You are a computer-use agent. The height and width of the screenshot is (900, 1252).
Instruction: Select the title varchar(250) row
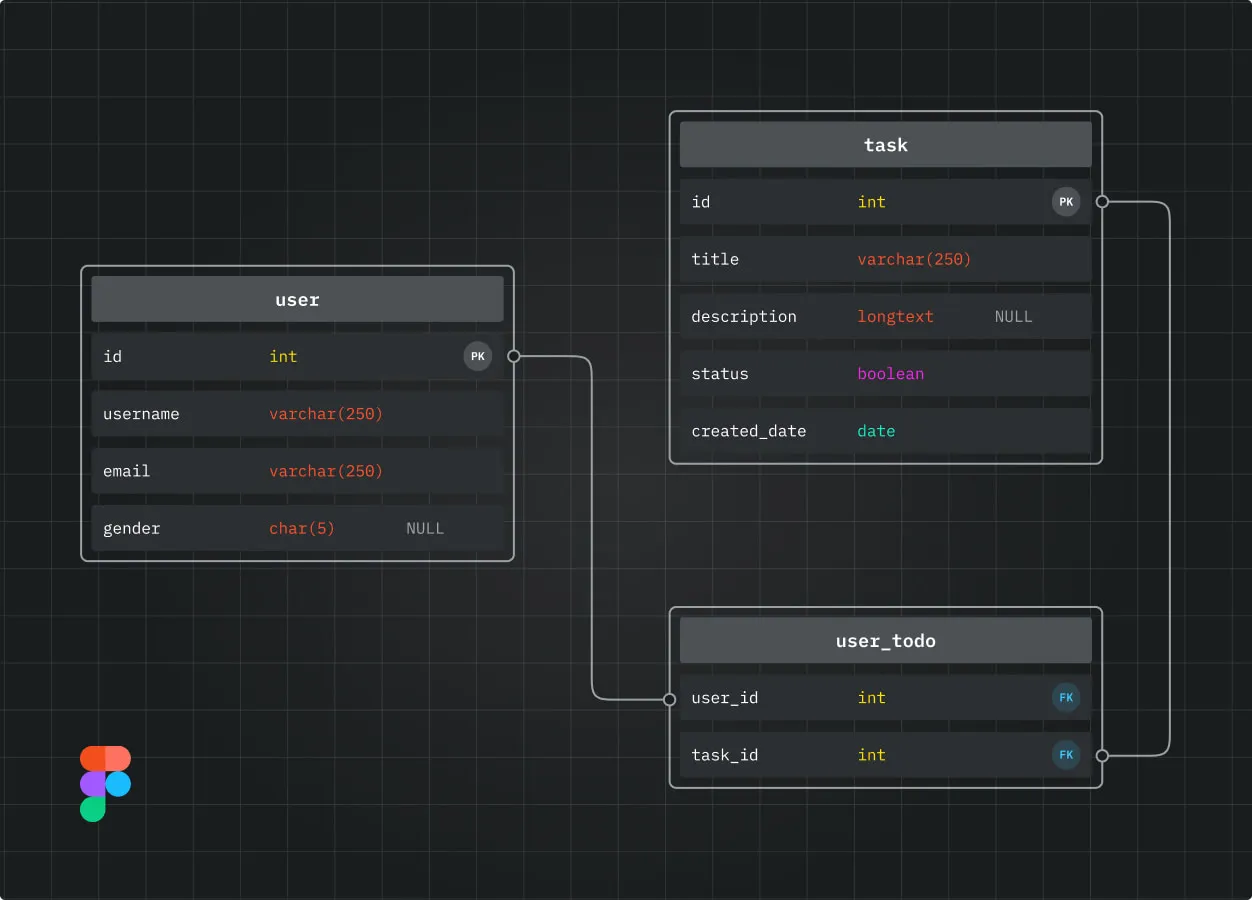click(x=885, y=259)
